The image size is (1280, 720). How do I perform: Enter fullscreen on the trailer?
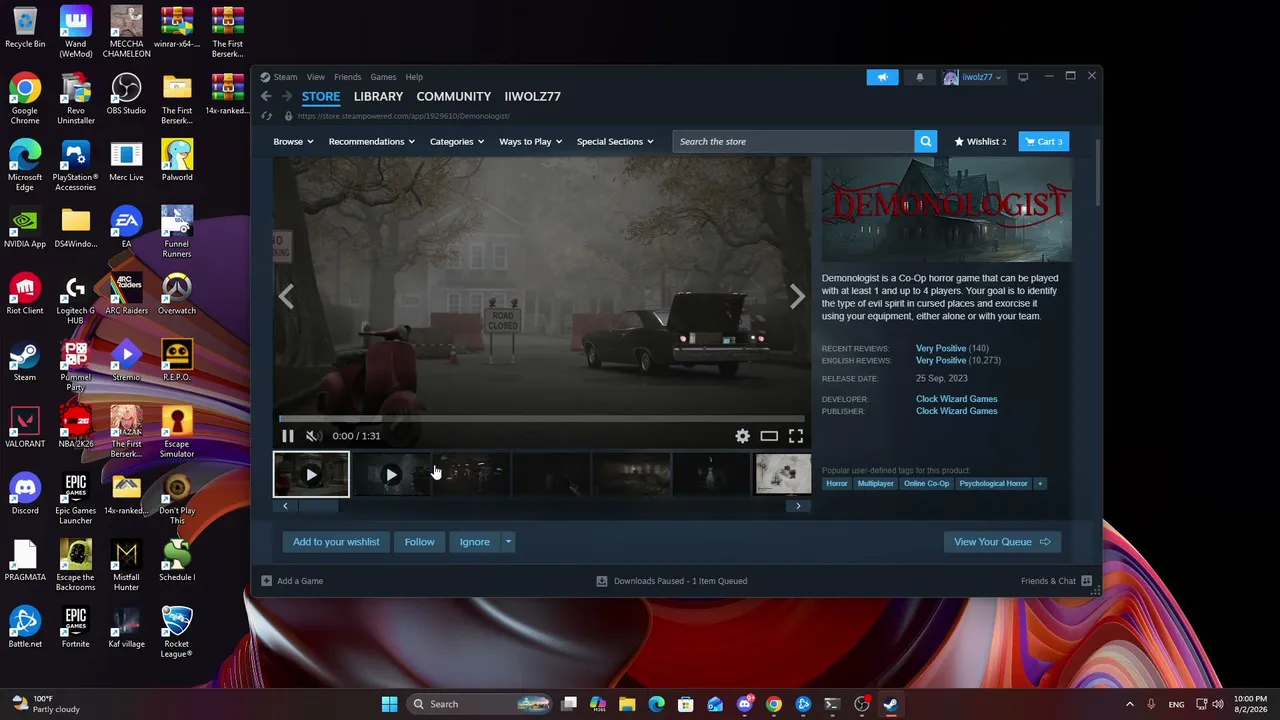point(796,436)
